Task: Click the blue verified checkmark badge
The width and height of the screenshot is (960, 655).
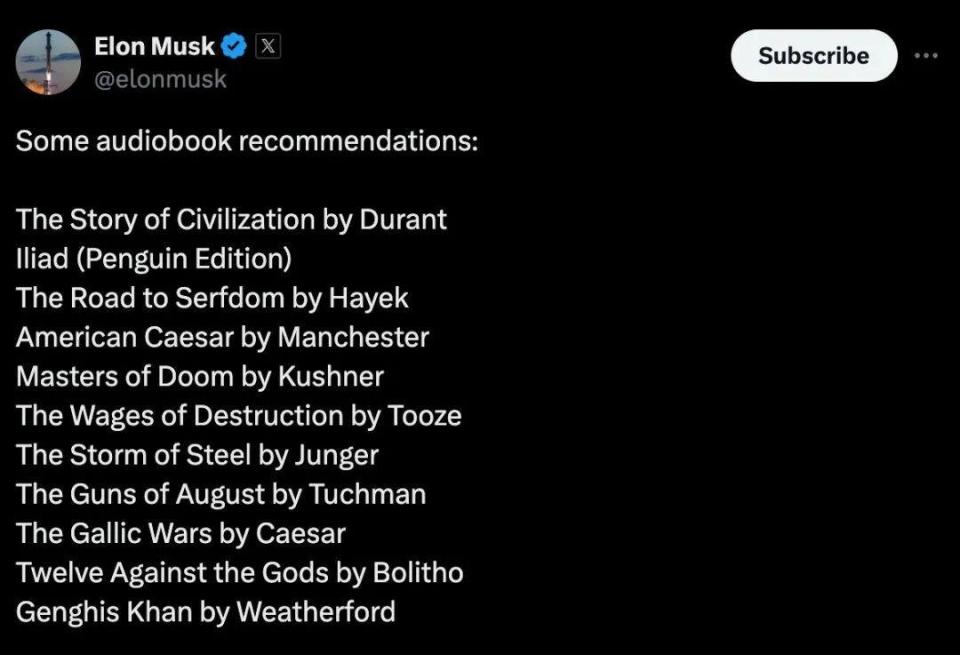Action: (x=233, y=47)
